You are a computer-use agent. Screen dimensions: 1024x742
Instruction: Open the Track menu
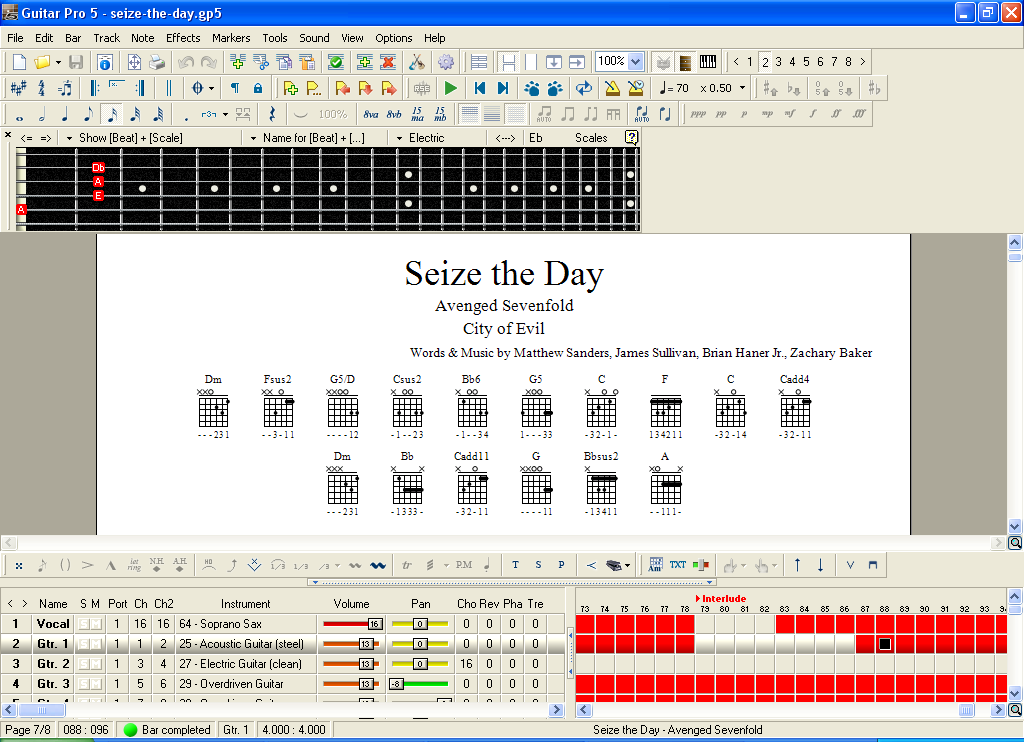(x=106, y=38)
